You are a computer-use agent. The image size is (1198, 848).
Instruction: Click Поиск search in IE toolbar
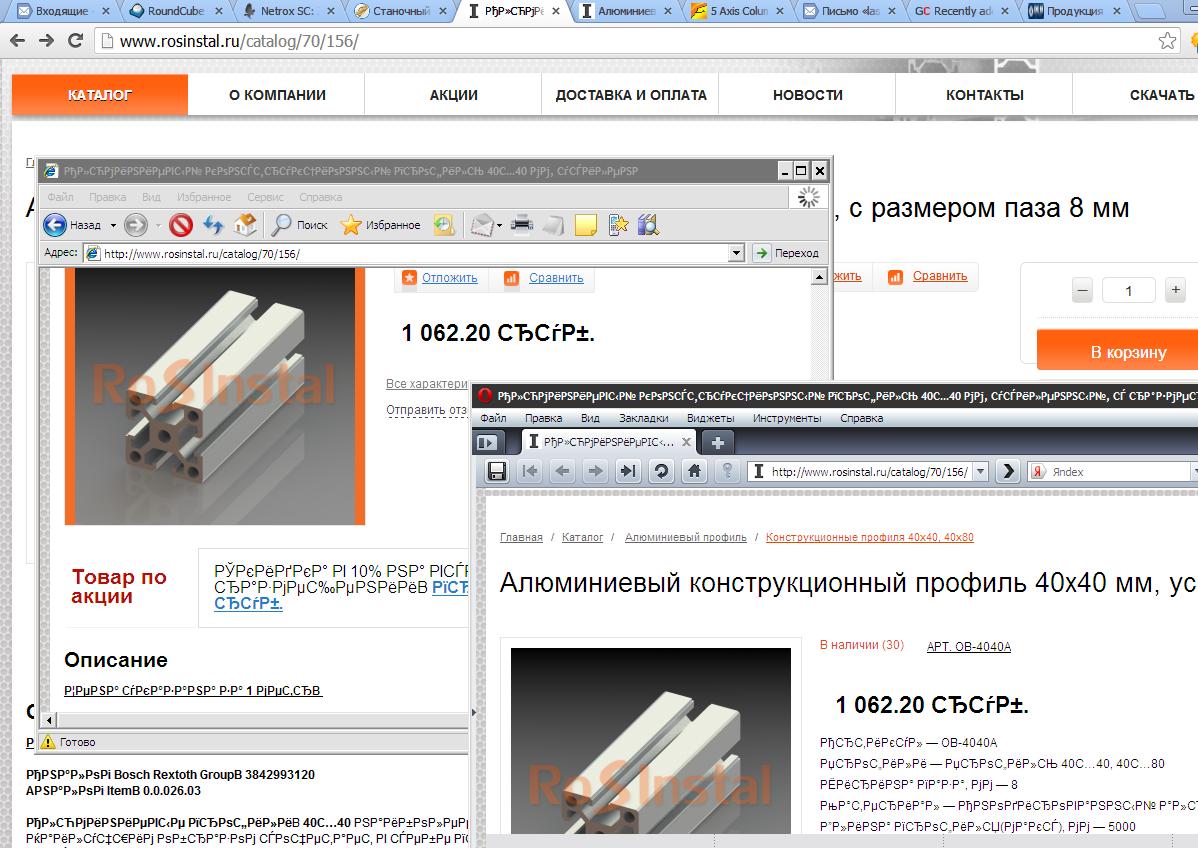point(300,225)
